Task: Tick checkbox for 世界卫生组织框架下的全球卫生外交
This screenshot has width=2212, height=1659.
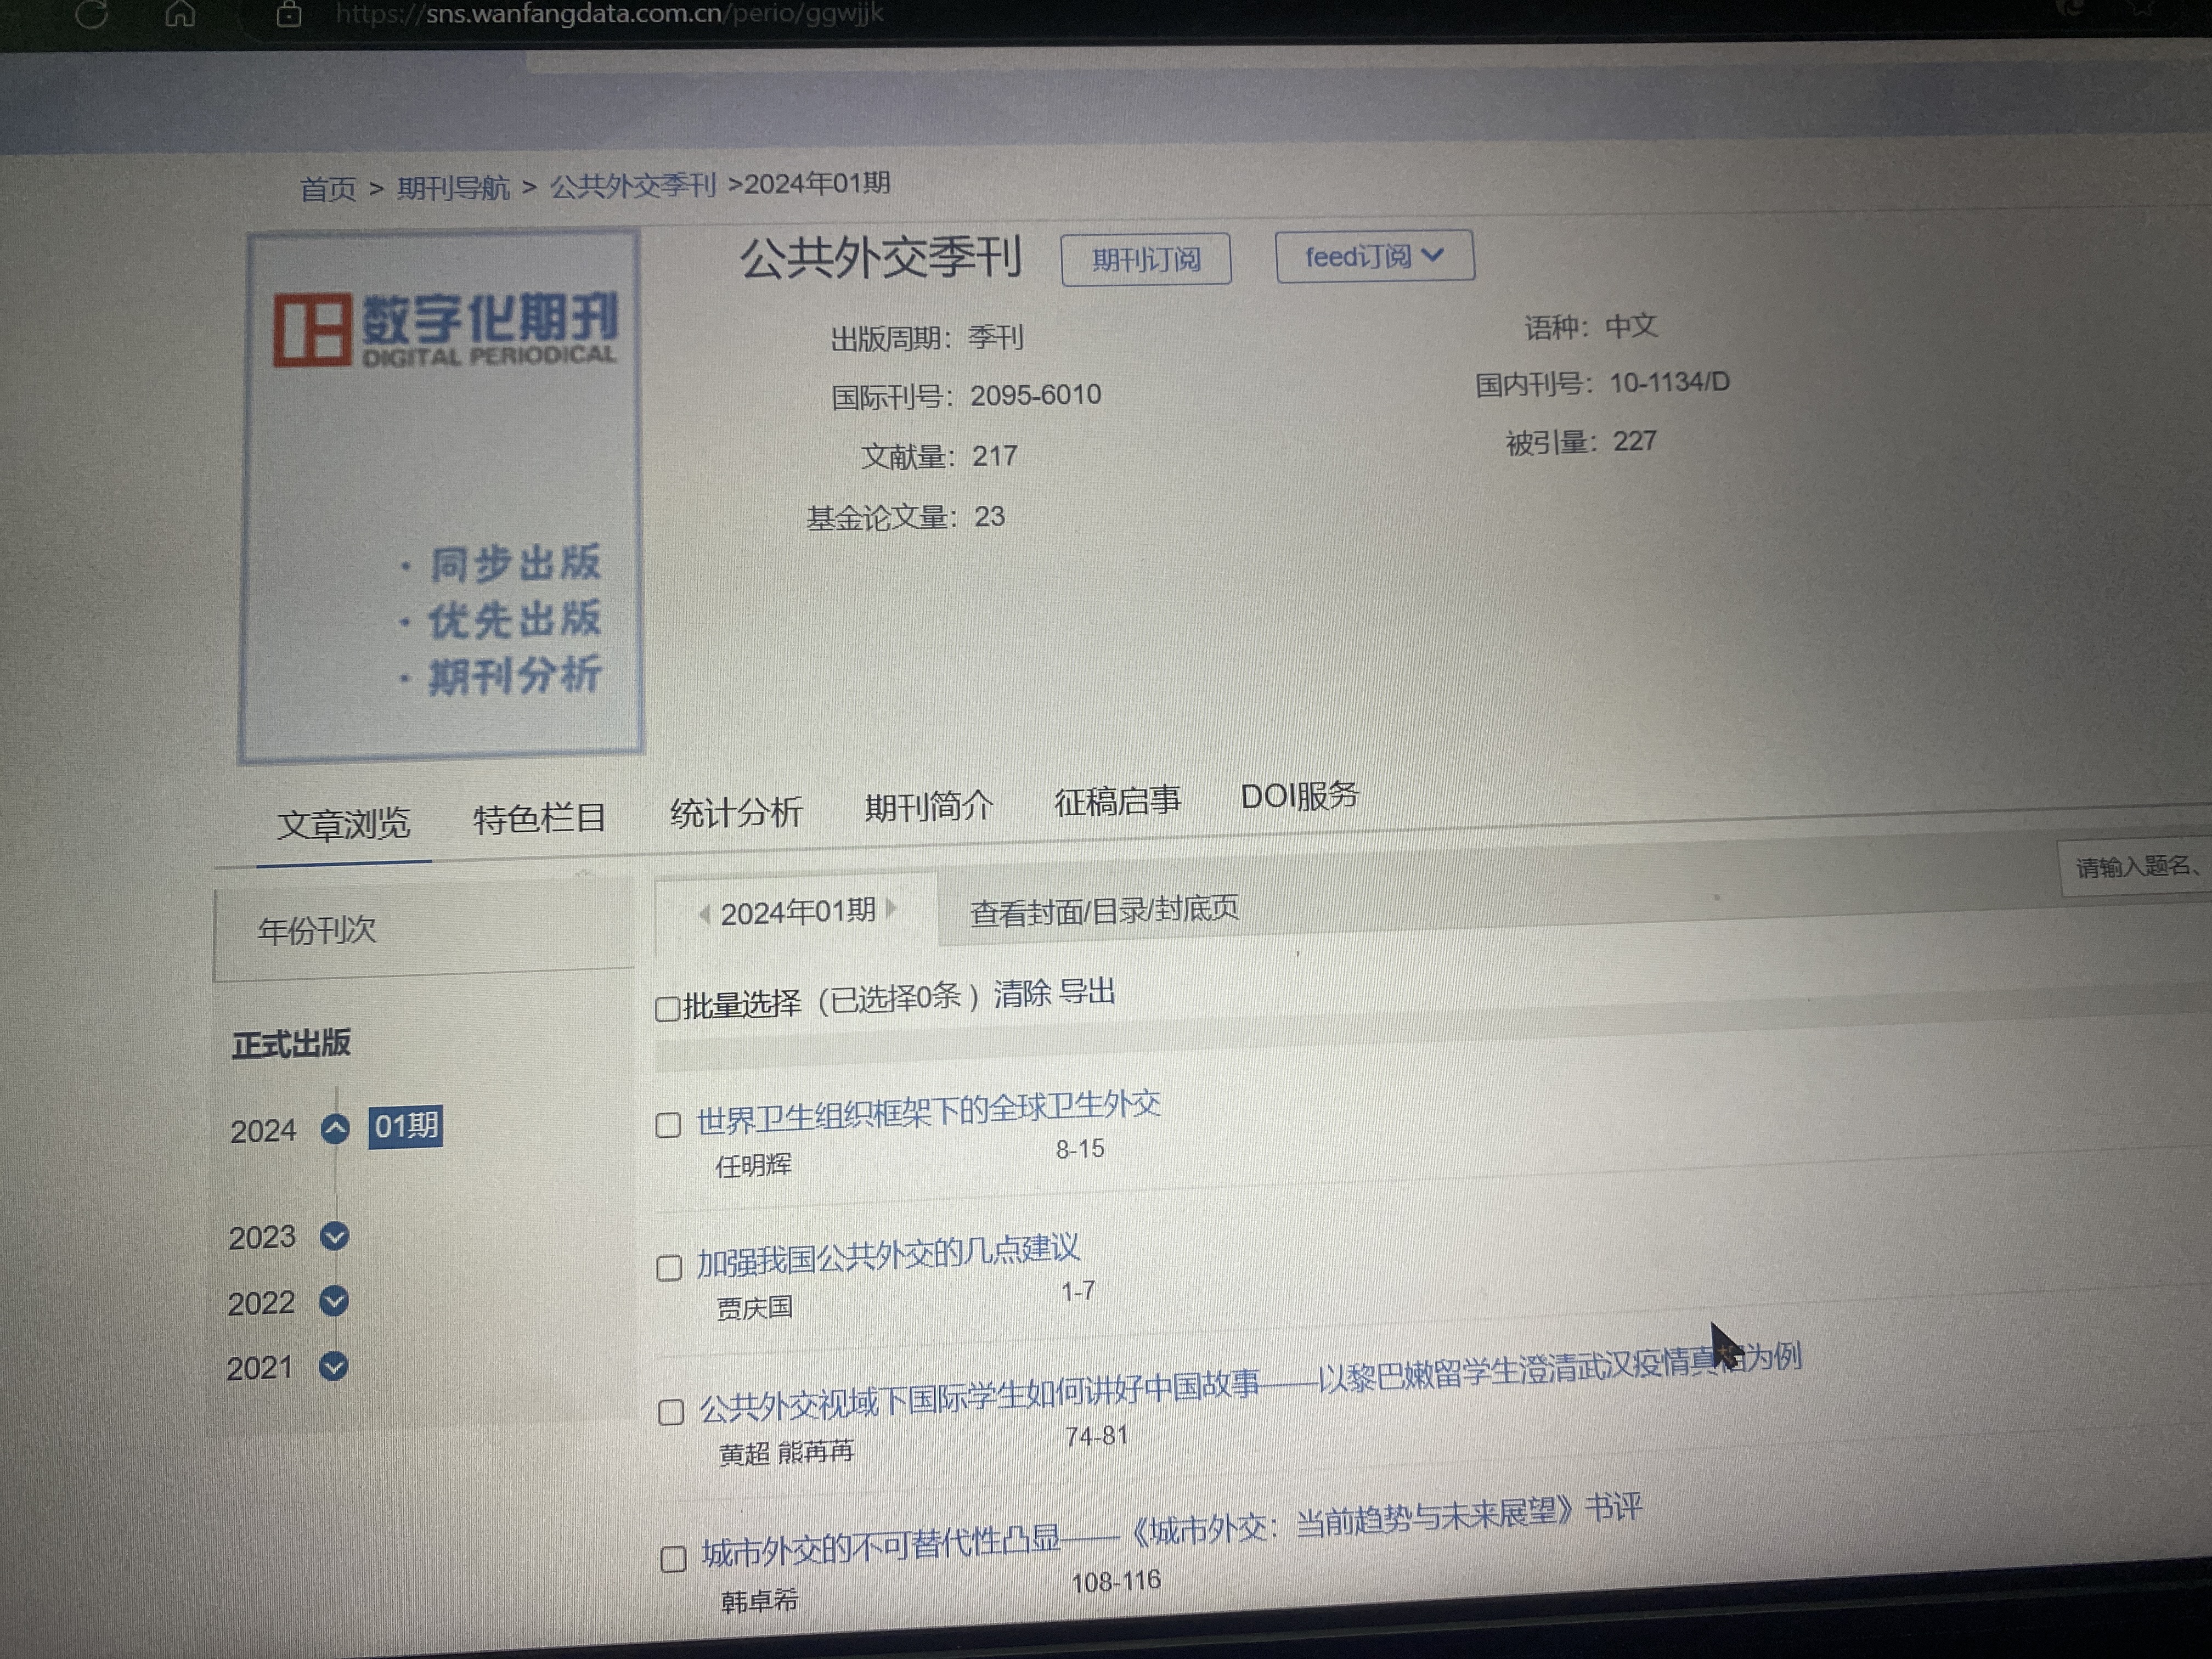Action: point(668,1125)
